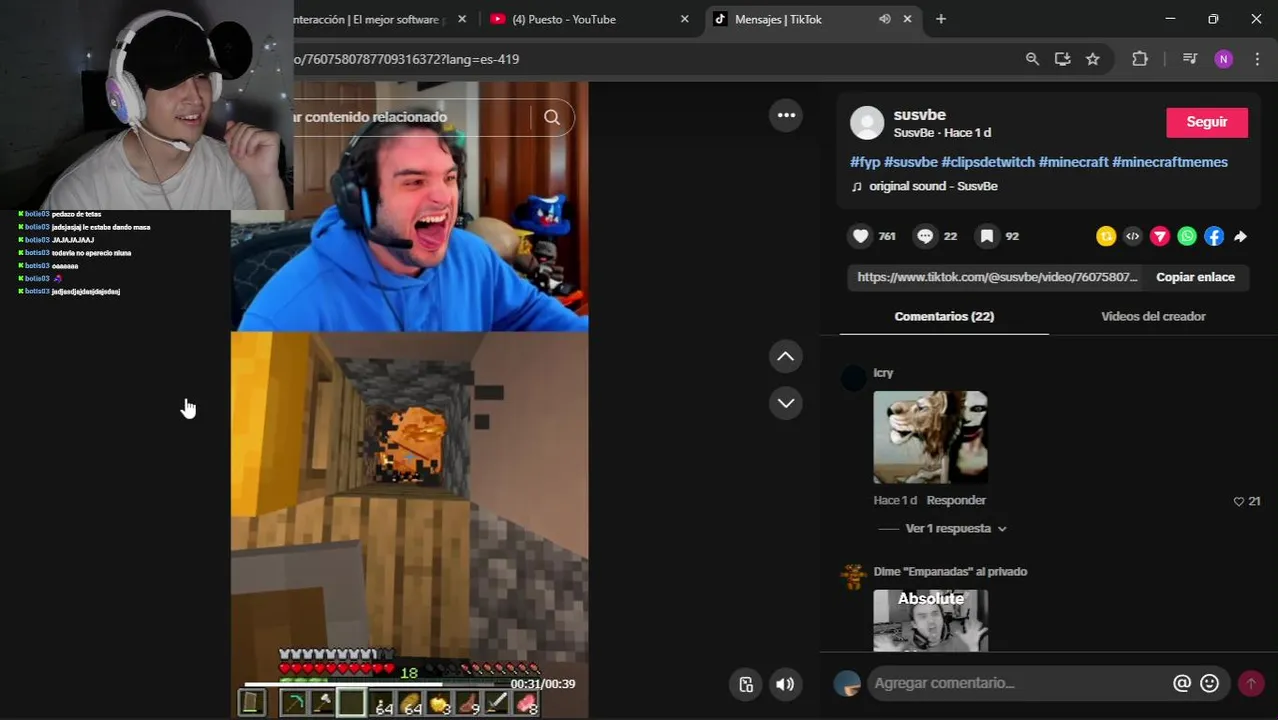Select the Videos del creador tab
Image resolution: width=1278 pixels, height=720 pixels.
(x=1153, y=316)
